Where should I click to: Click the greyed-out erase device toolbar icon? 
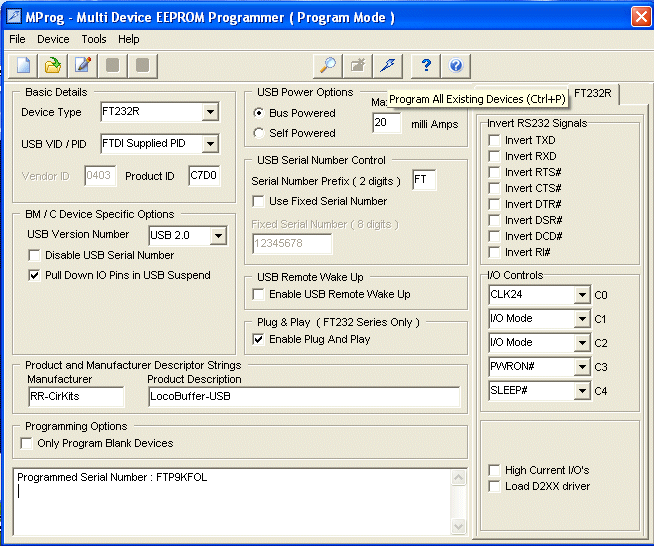pyautogui.click(x=357, y=66)
